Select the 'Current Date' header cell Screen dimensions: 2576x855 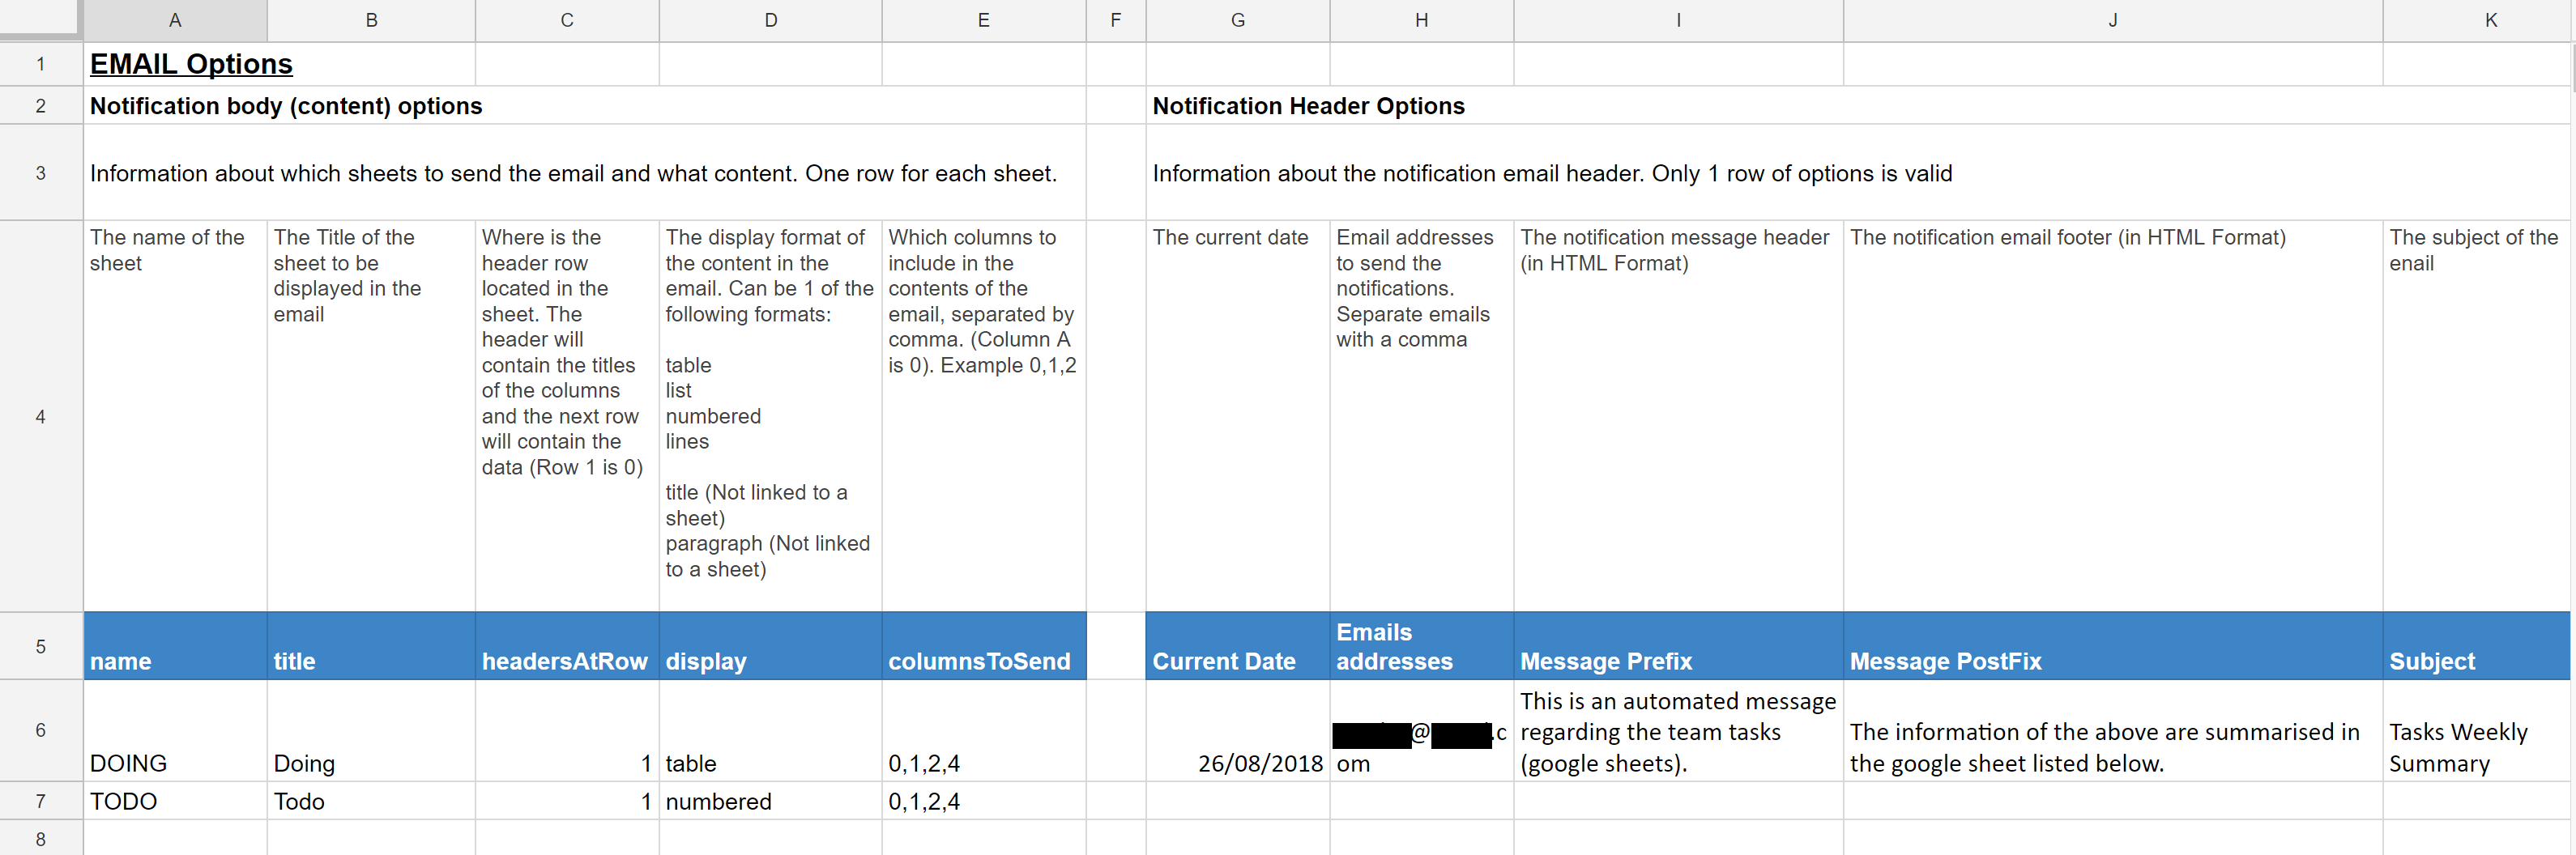[1238, 647]
